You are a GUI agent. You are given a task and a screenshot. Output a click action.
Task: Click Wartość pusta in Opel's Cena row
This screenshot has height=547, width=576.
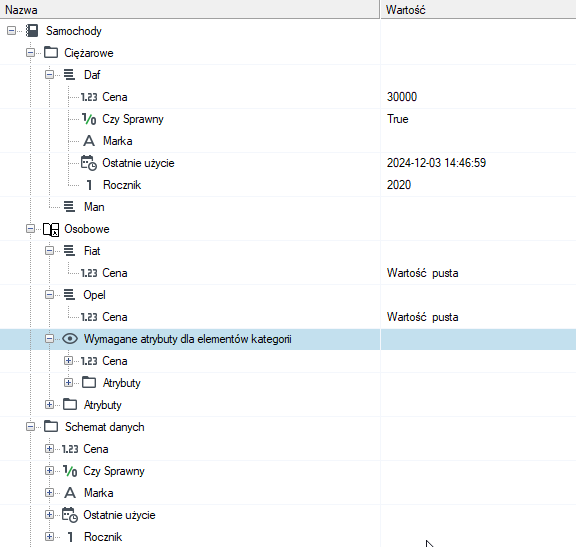(x=422, y=317)
